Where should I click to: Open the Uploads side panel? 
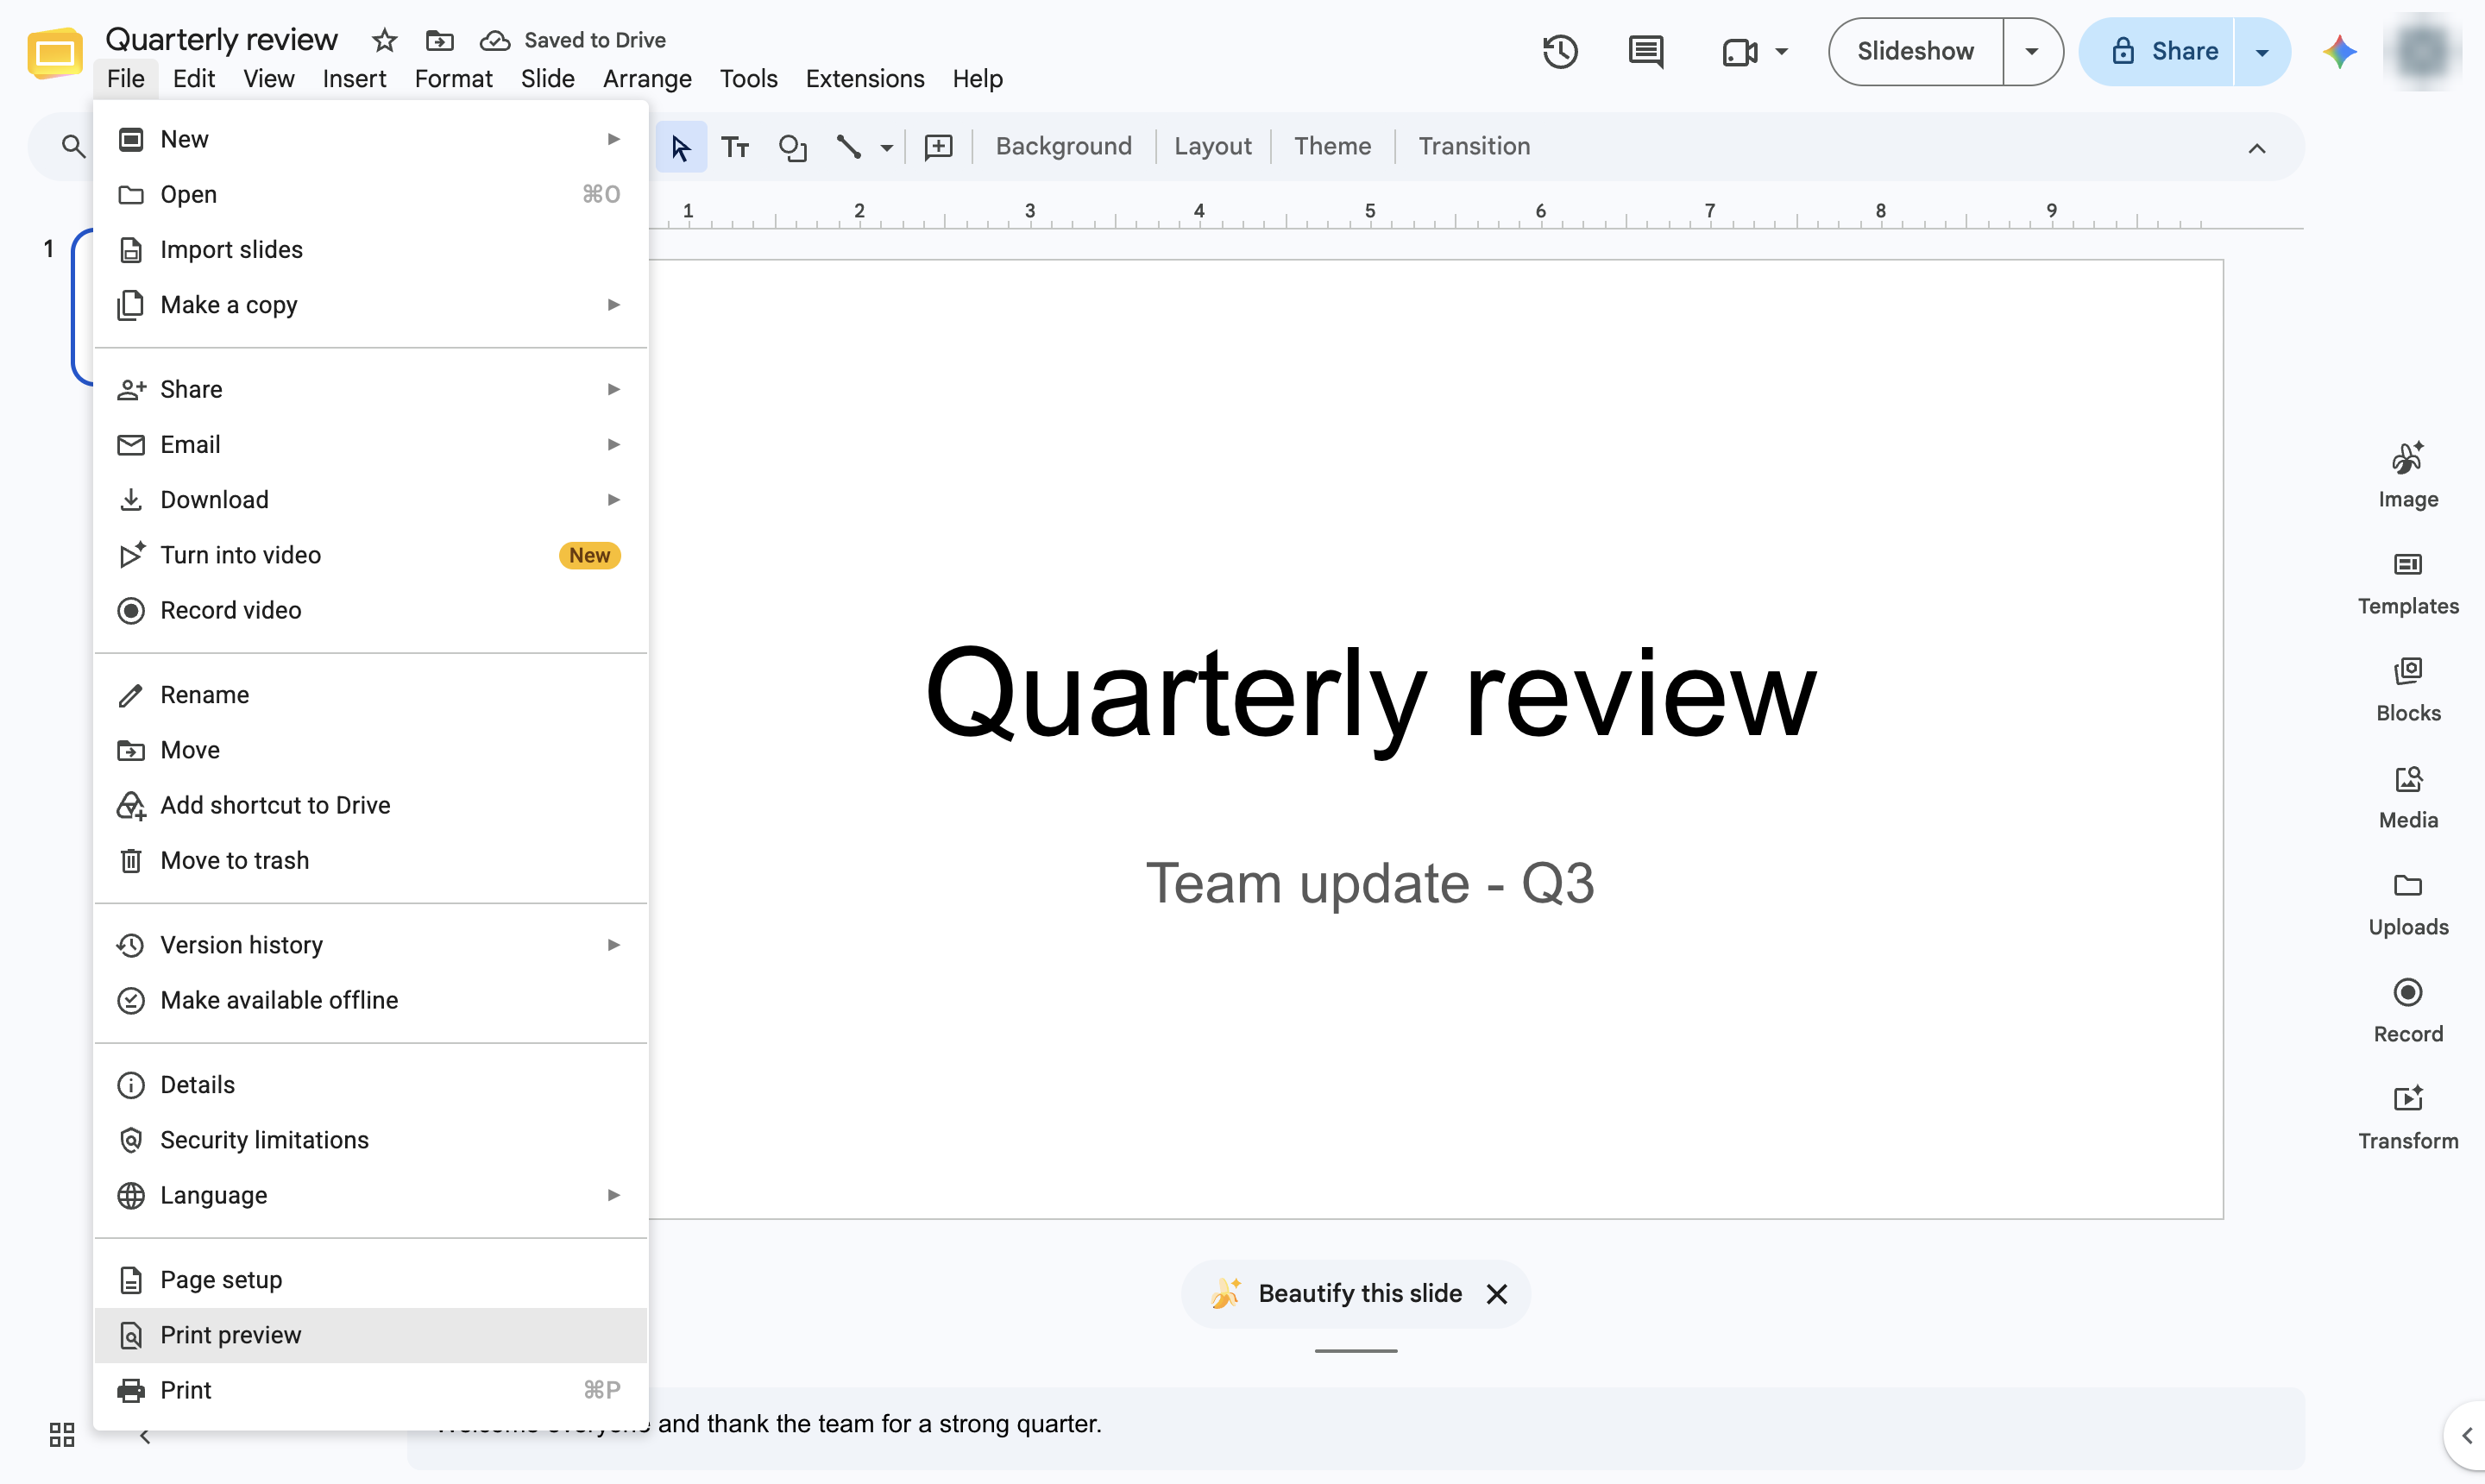coord(2407,904)
